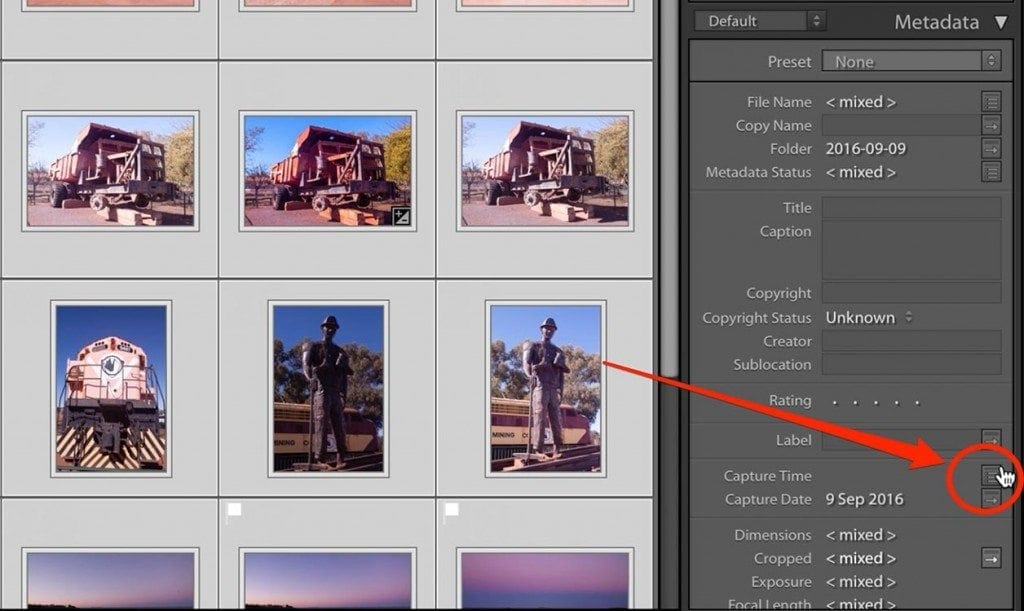
Task: Click the File Name edit icon
Action: [x=990, y=101]
